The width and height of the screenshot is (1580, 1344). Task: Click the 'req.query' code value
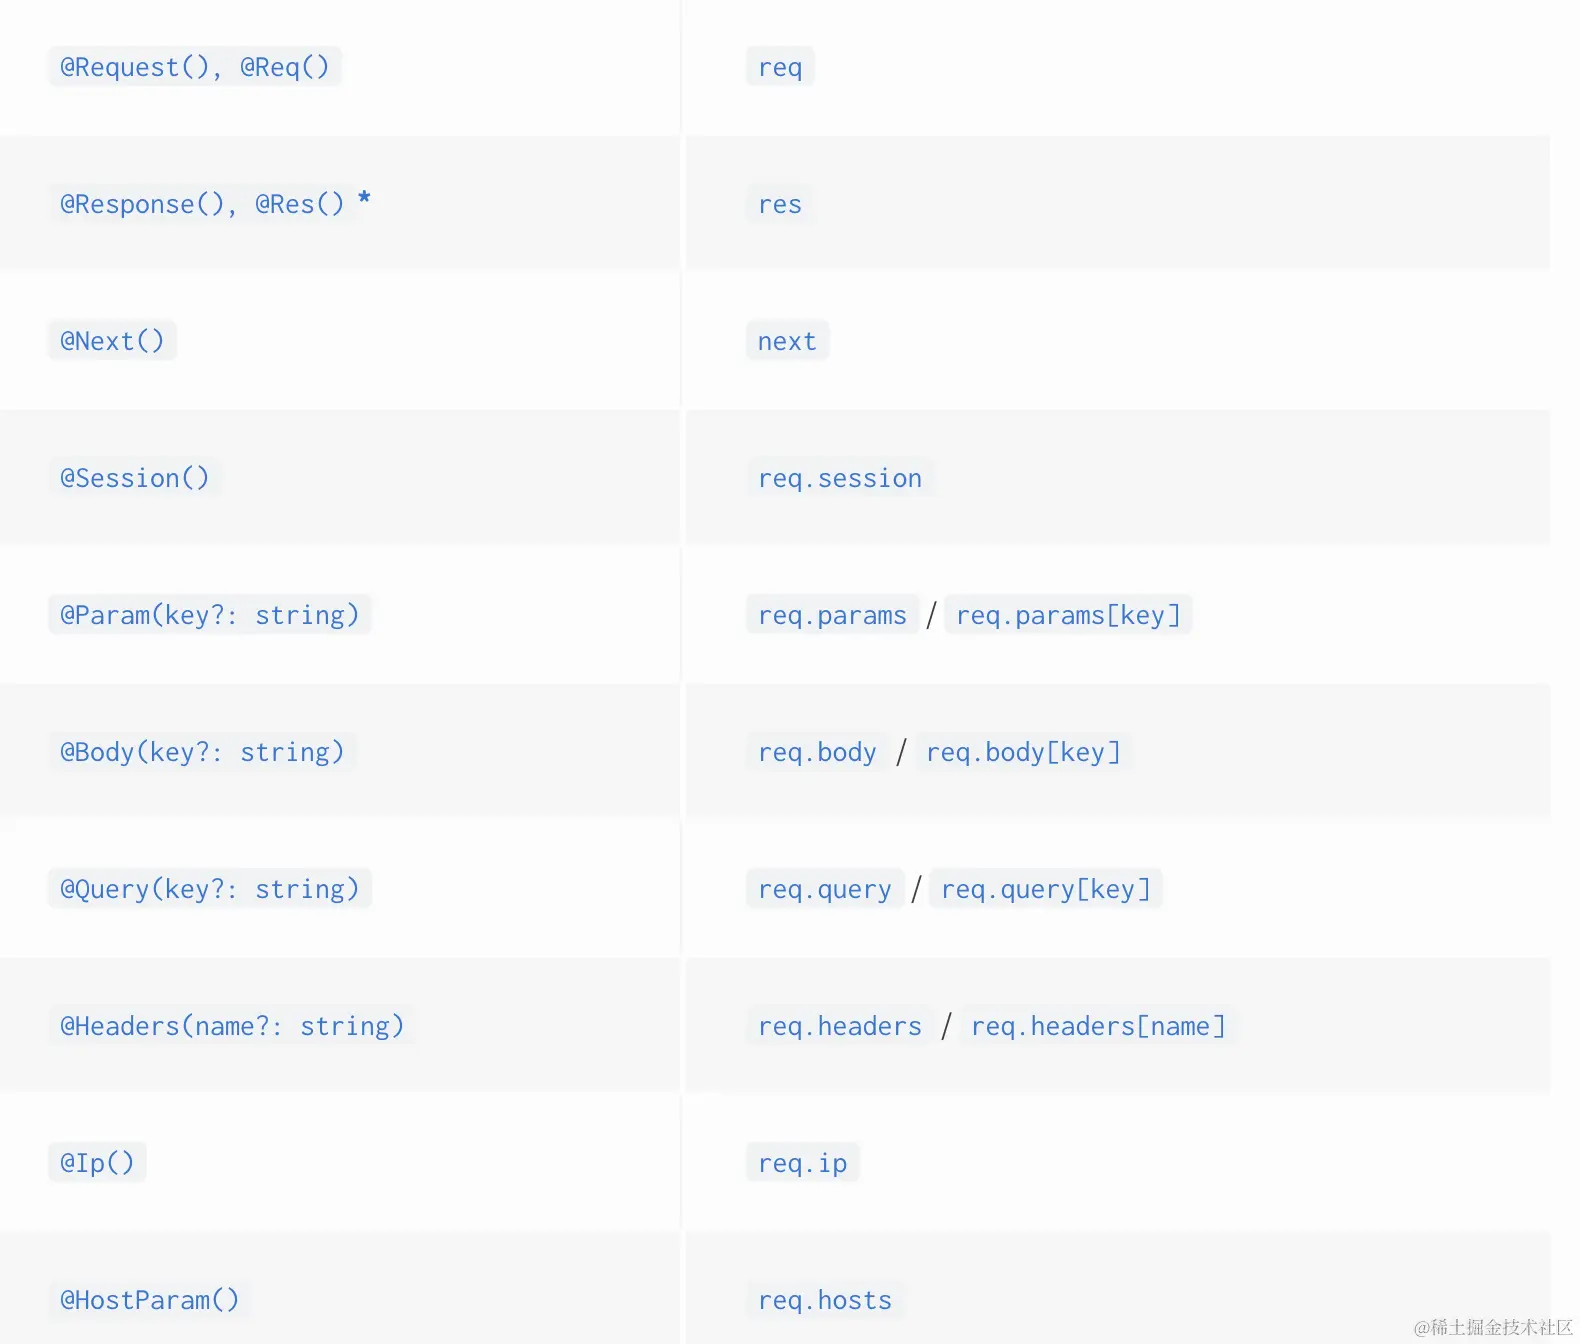click(825, 889)
